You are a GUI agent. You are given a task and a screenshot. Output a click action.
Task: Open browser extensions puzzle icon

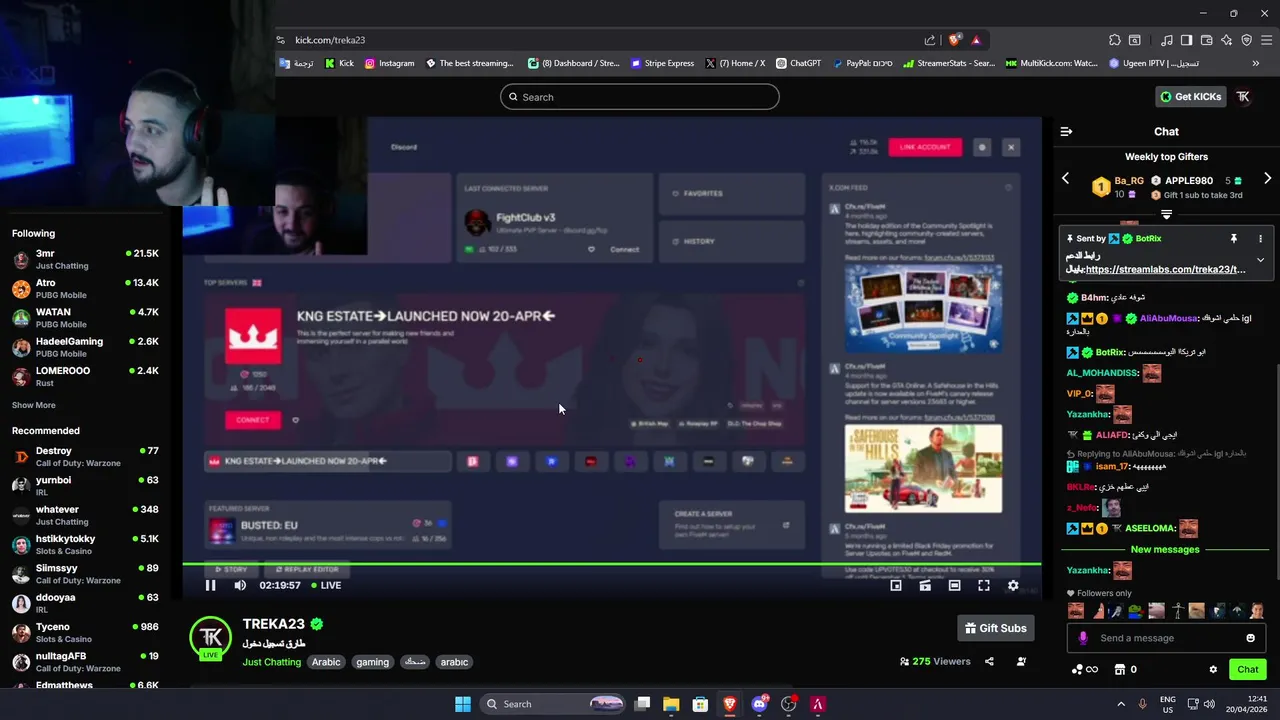(1115, 40)
